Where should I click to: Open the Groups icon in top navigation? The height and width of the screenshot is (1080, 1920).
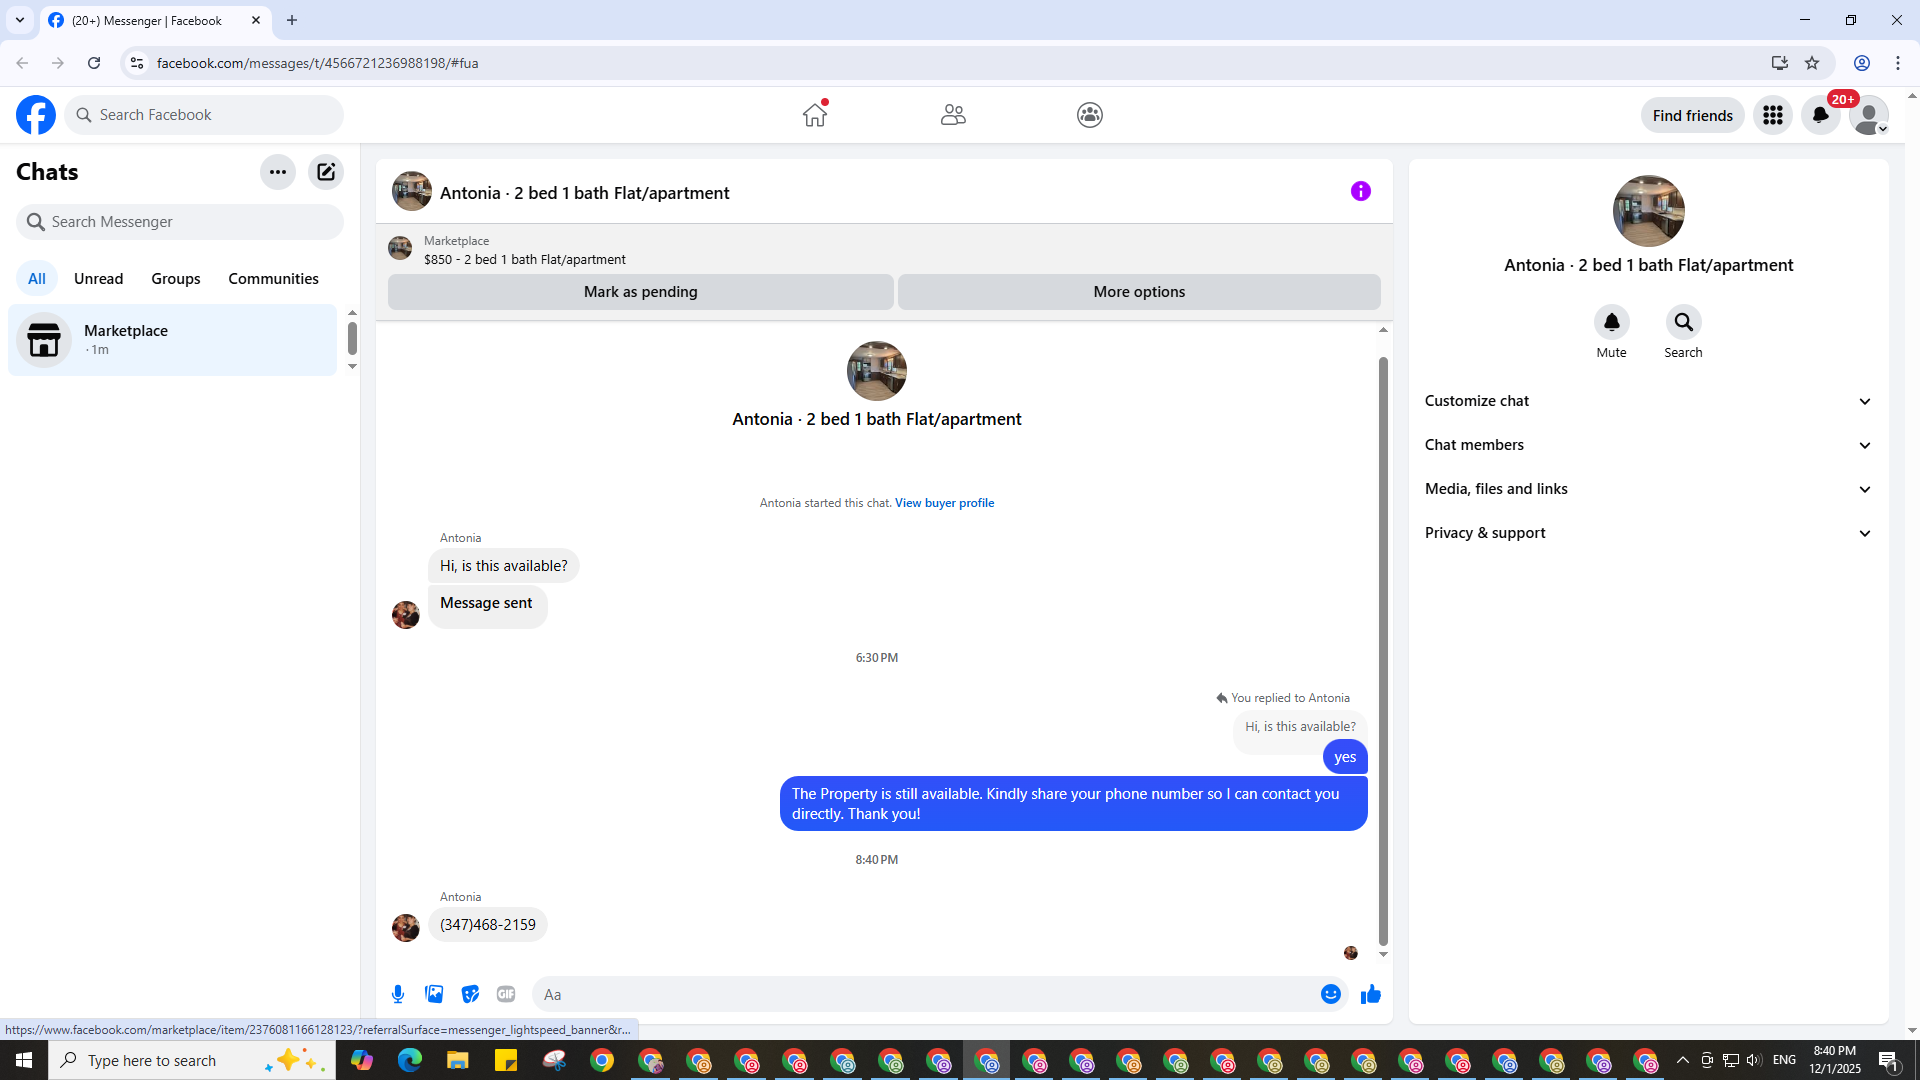point(1090,115)
